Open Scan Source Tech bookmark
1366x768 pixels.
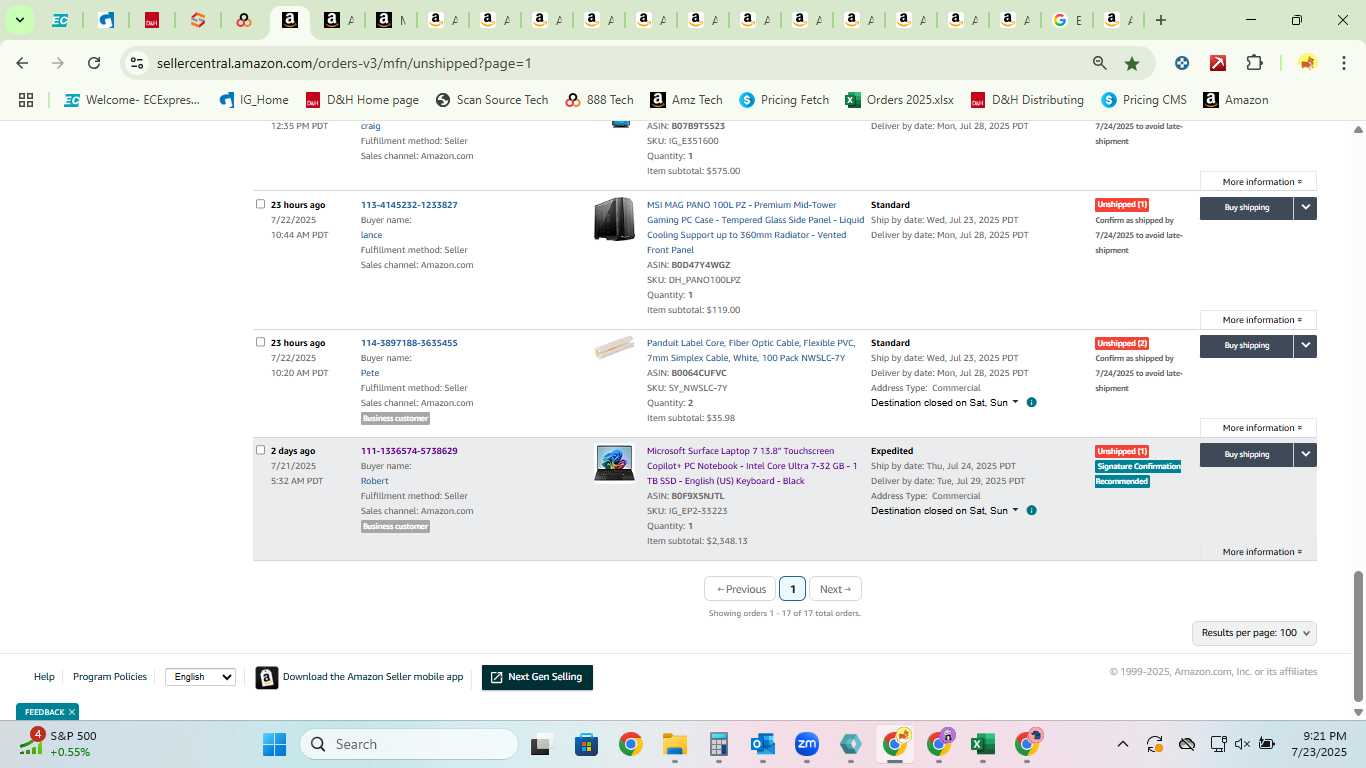coord(492,100)
